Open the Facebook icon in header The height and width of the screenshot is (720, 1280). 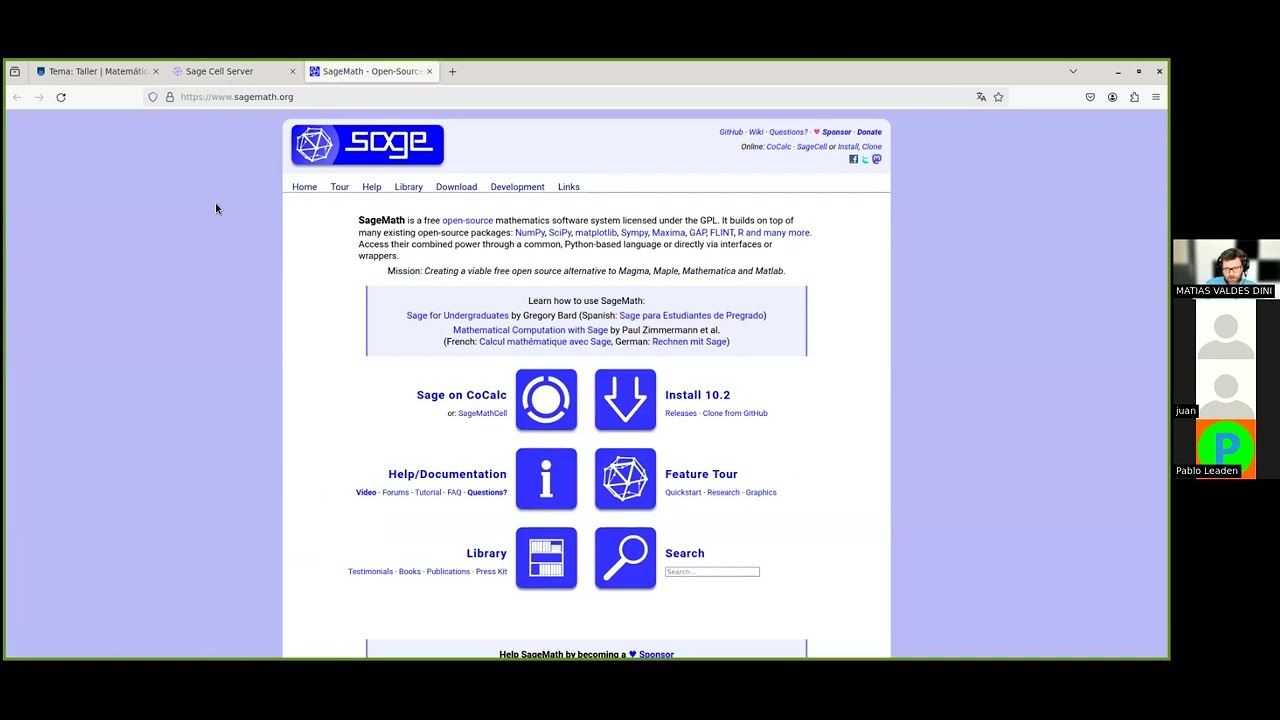click(853, 159)
